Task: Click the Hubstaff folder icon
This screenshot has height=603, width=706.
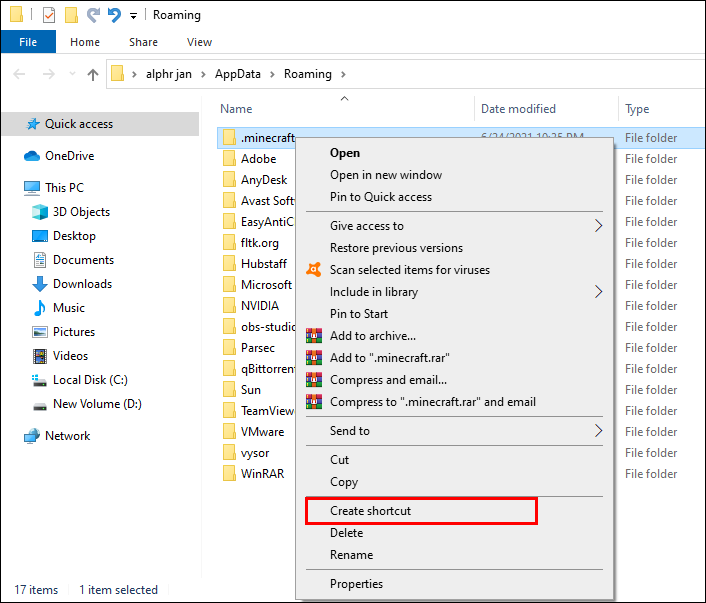Action: (x=229, y=263)
